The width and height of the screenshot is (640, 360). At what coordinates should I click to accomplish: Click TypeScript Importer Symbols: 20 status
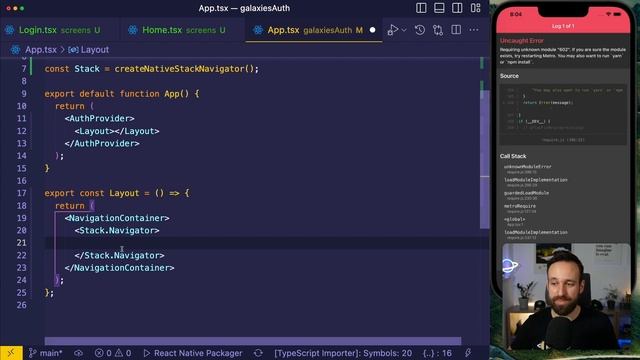[x=343, y=353]
